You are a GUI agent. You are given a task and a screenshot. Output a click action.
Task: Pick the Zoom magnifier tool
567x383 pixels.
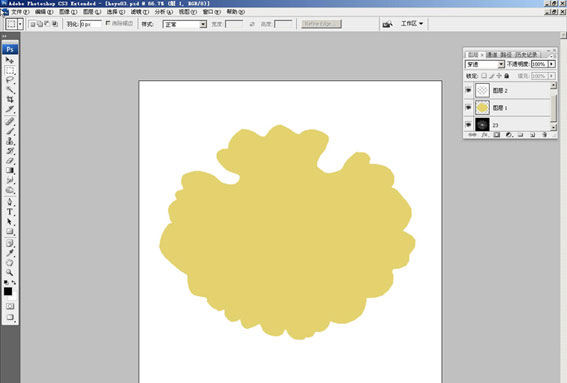10,272
